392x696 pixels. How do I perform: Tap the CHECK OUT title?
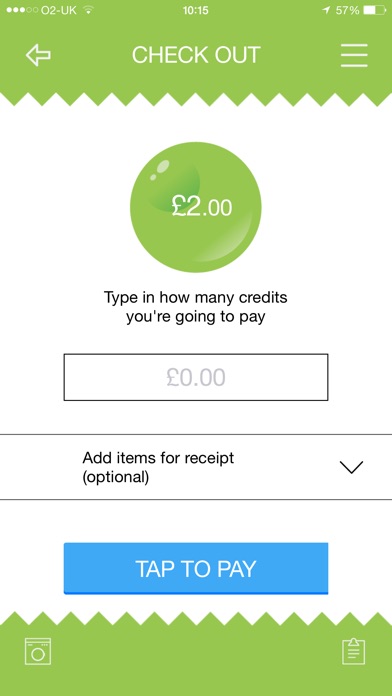[196, 55]
